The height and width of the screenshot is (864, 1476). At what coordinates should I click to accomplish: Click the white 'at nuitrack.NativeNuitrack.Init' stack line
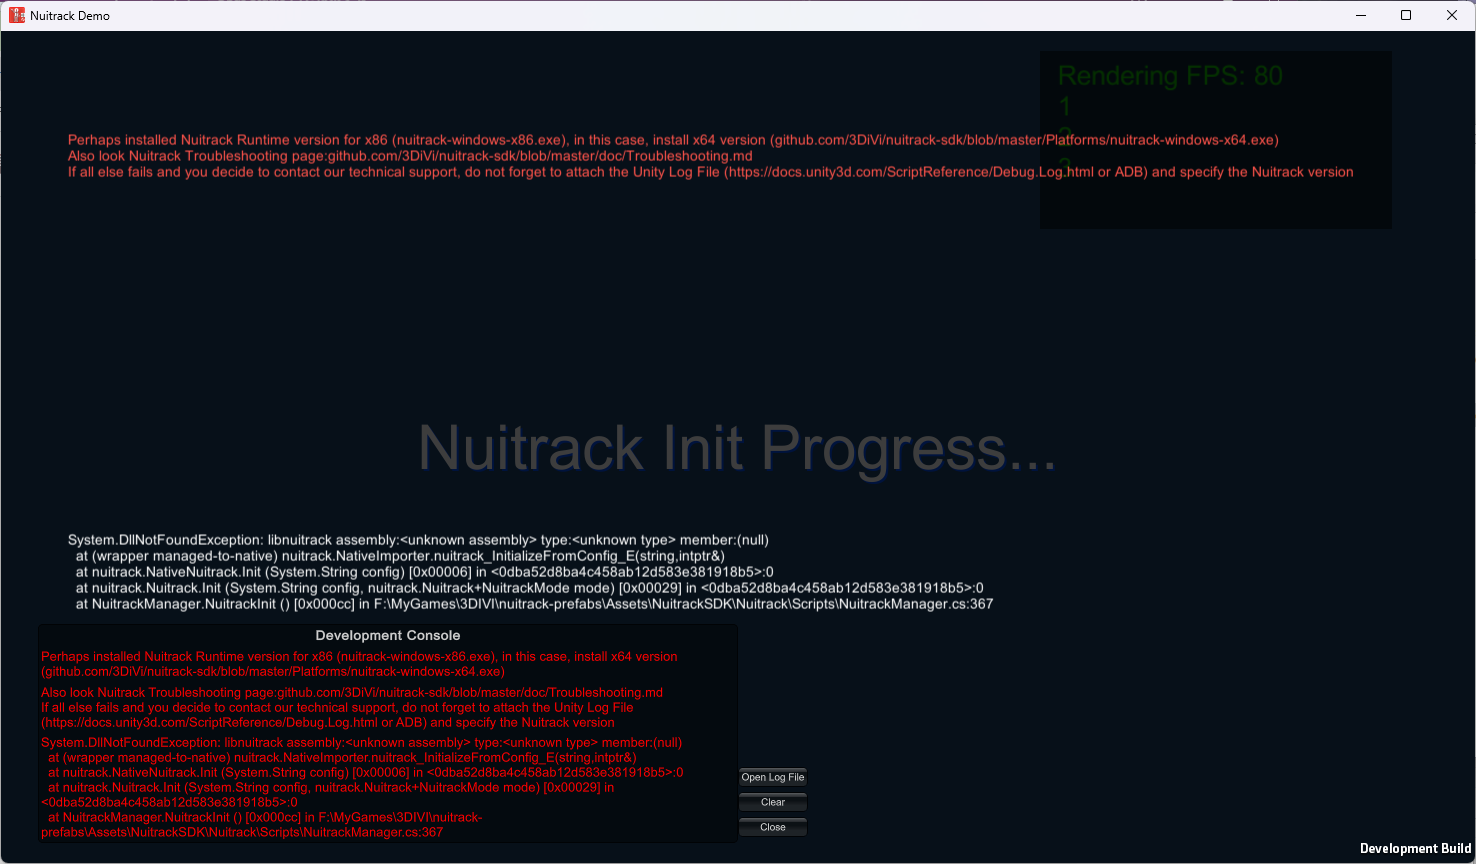(x=424, y=572)
